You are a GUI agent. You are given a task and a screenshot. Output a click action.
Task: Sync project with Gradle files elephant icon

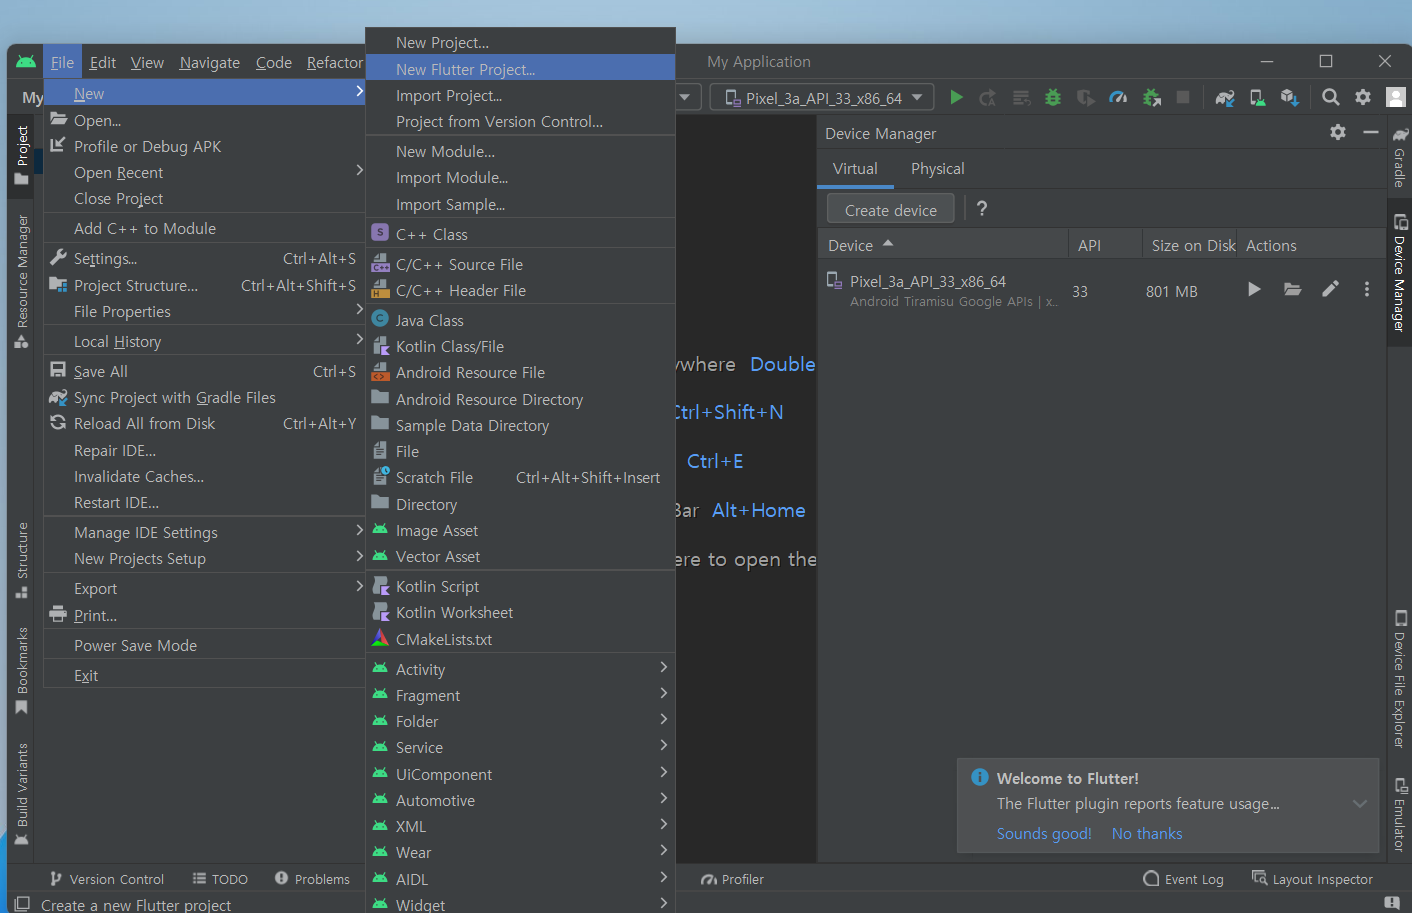tap(1225, 97)
